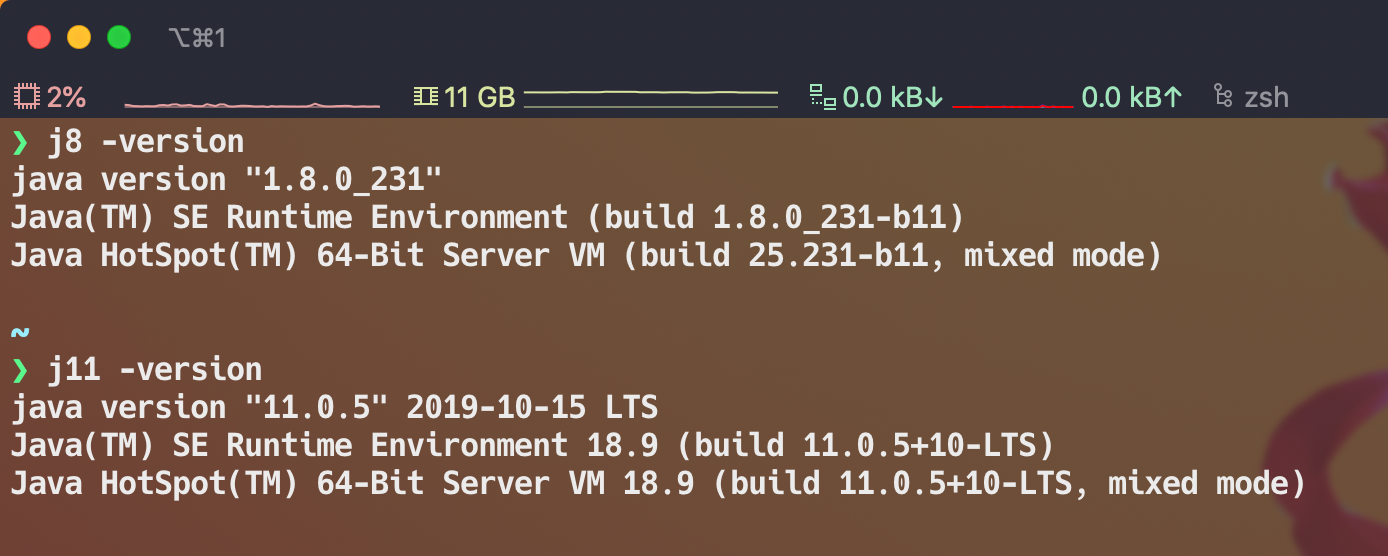The height and width of the screenshot is (556, 1388).
Task: Close the terminal window with red button
Action: click(39, 38)
